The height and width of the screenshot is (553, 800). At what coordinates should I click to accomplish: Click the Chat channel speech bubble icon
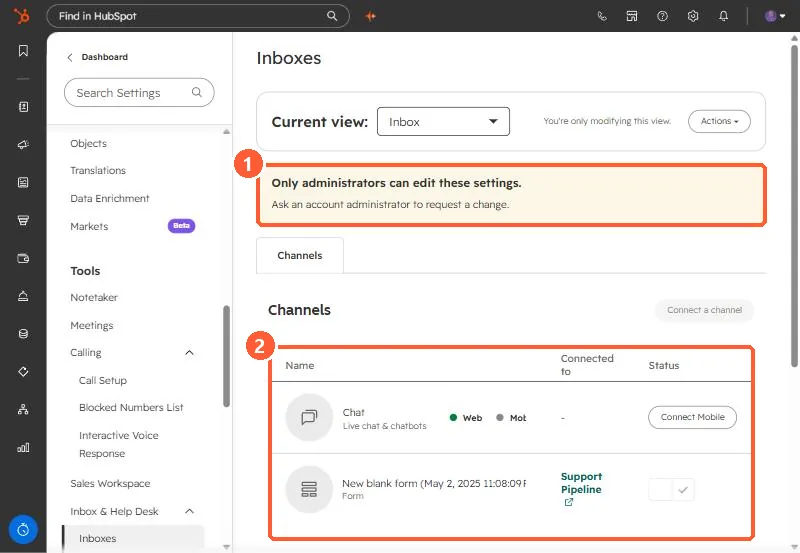[x=309, y=417]
